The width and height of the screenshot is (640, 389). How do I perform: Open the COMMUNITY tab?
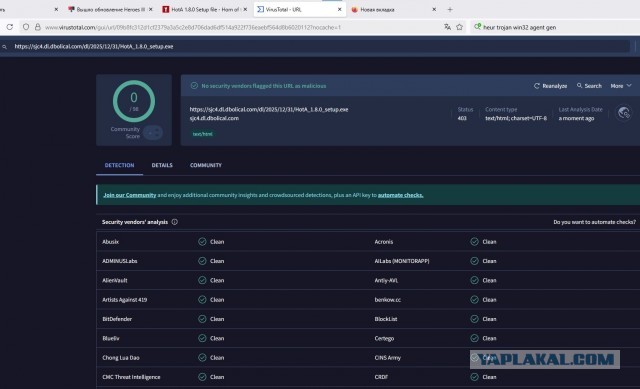[x=206, y=165]
